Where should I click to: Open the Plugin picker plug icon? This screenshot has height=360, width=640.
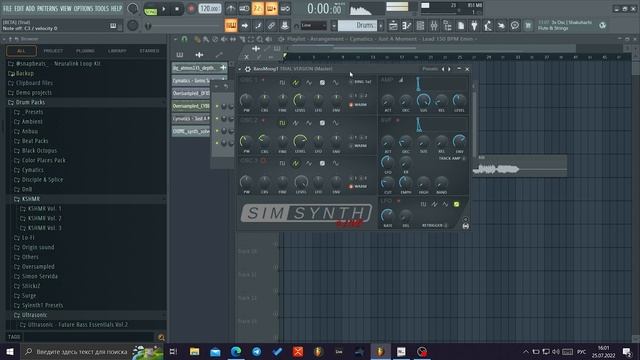tap(474, 26)
